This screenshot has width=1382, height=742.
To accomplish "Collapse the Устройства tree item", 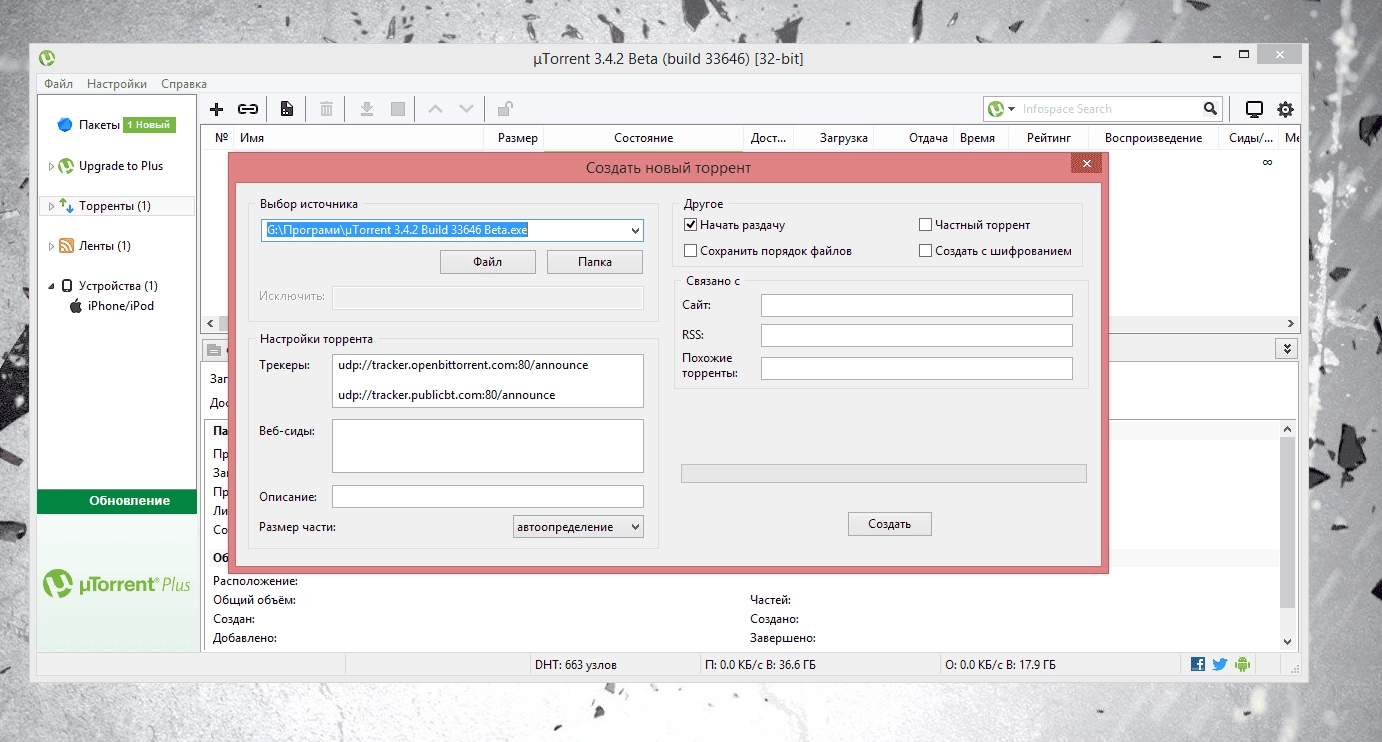I will [x=51, y=286].
